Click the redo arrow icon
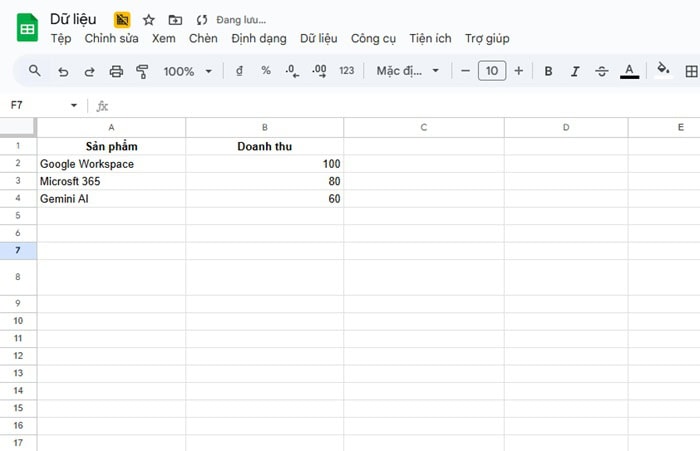 [89, 71]
